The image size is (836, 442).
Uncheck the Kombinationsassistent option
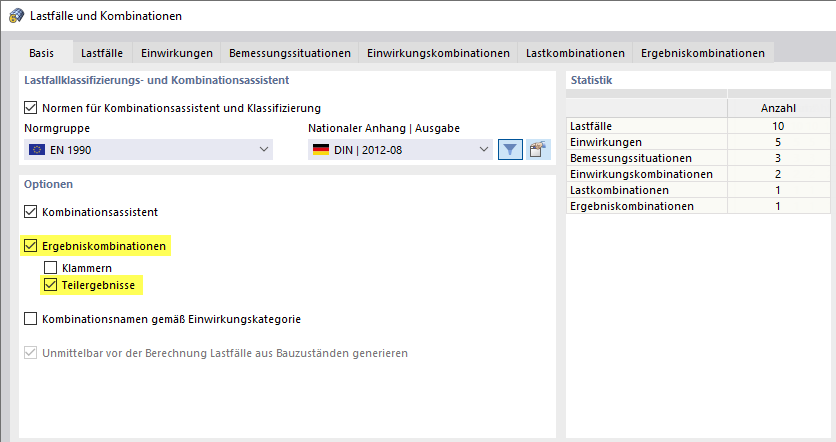(30, 212)
